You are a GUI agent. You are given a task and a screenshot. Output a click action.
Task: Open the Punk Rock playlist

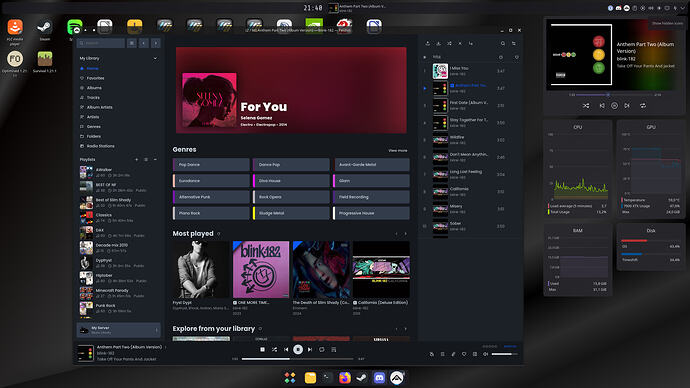coord(119,308)
